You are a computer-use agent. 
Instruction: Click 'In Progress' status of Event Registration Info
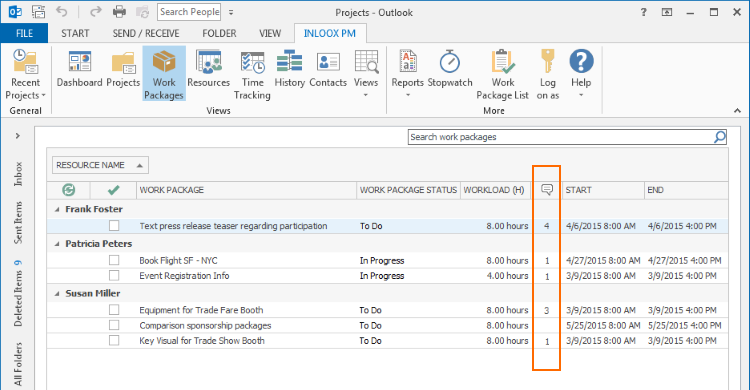click(382, 276)
